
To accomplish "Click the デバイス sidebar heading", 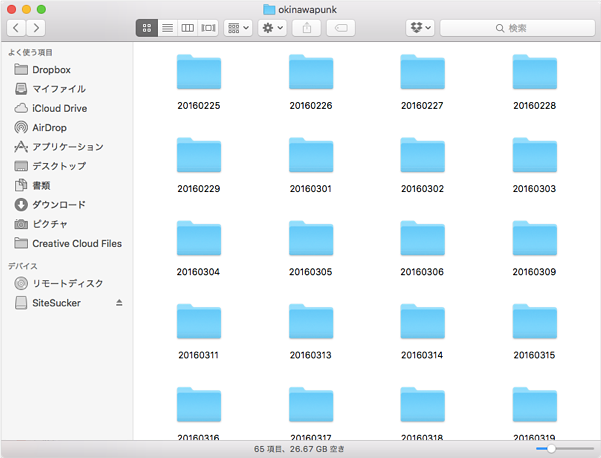I will coord(23,266).
